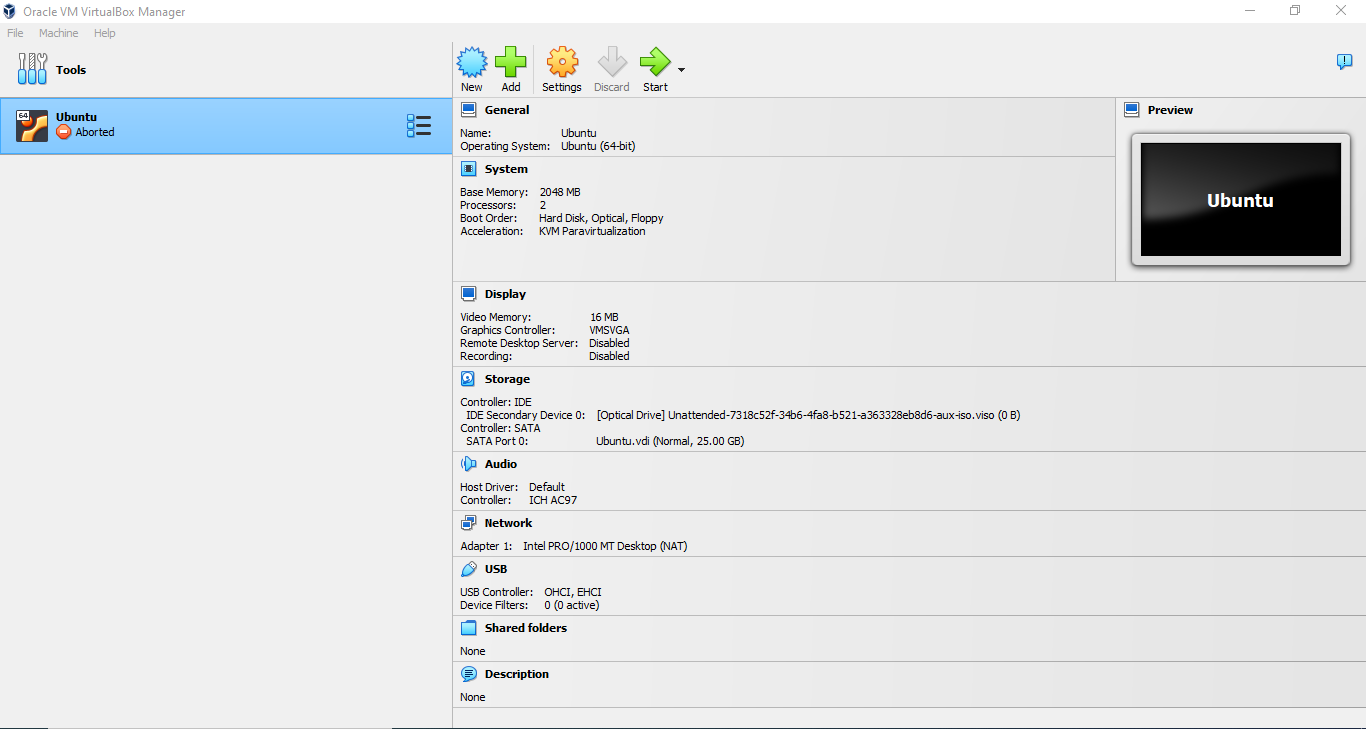Click the VirtualBox title bar app icon
The width and height of the screenshot is (1366, 729).
[x=10, y=12]
